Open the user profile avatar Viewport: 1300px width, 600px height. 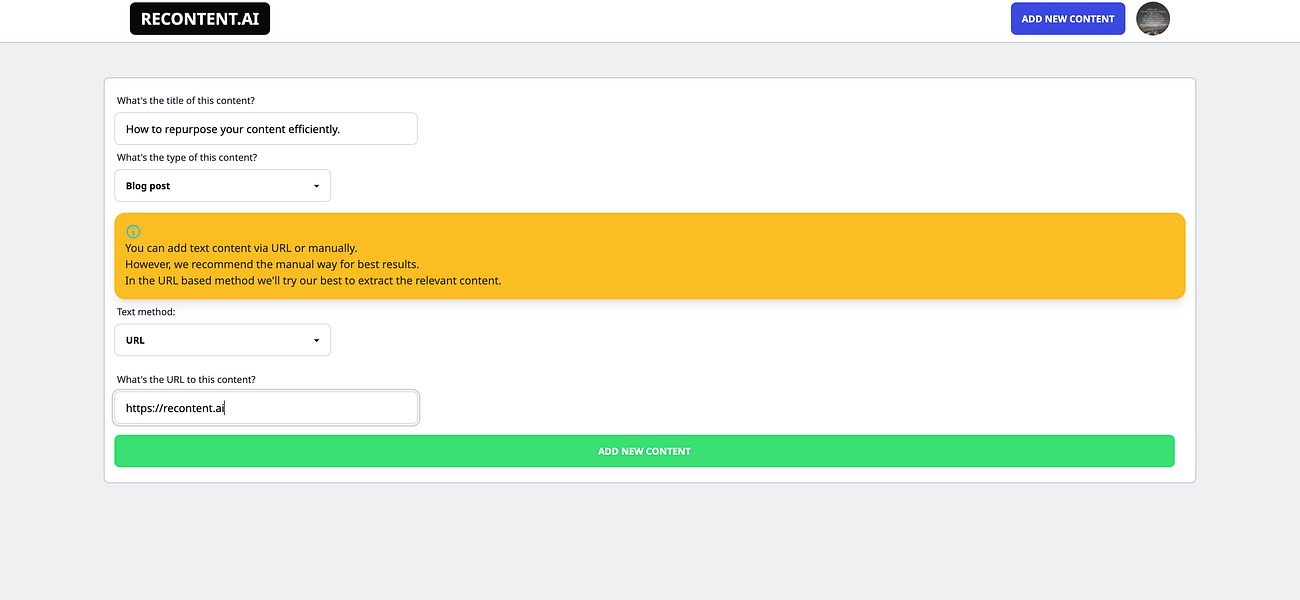(1153, 19)
